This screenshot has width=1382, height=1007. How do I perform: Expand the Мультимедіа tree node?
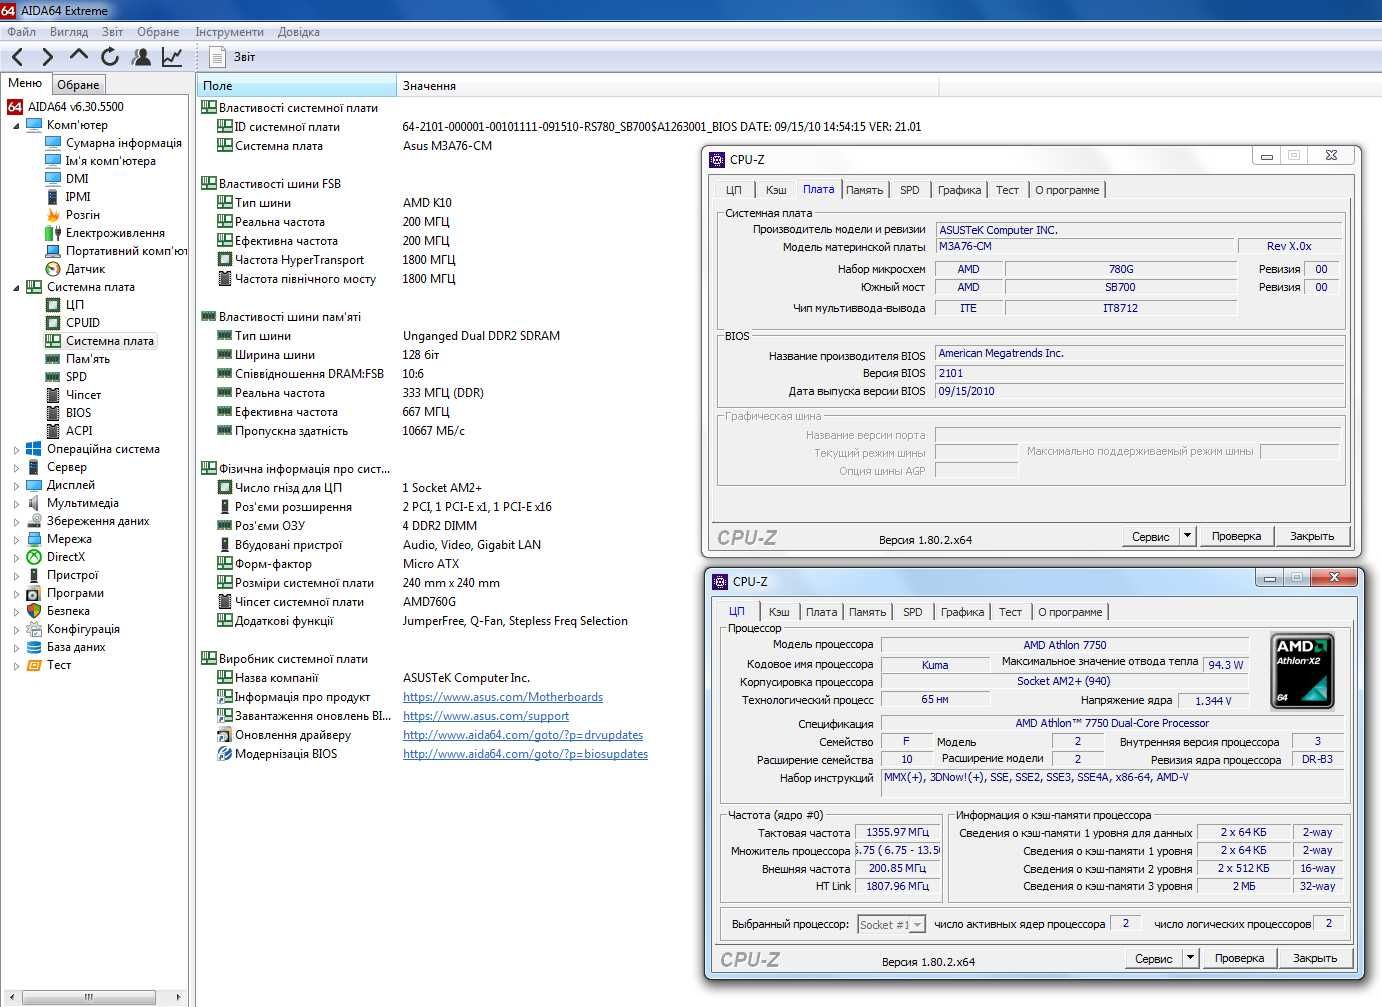click(x=16, y=503)
